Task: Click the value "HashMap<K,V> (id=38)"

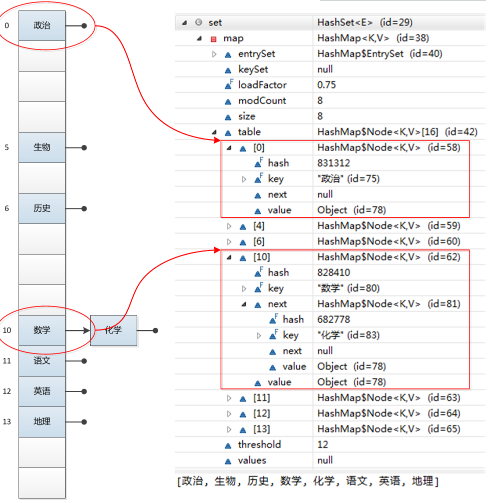Action: [x=373, y=38]
